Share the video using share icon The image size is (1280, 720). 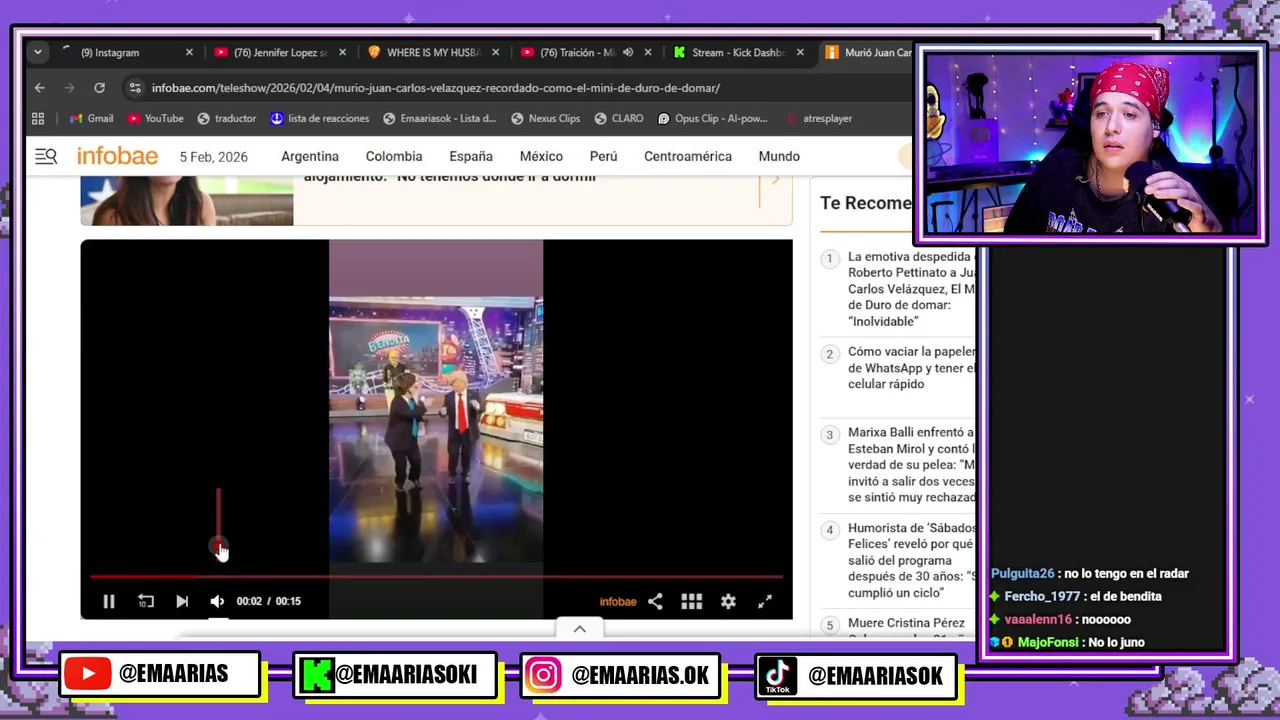655,601
